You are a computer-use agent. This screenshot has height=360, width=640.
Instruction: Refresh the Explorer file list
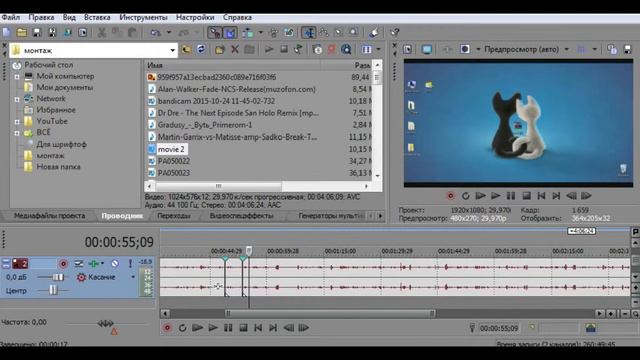(201, 50)
